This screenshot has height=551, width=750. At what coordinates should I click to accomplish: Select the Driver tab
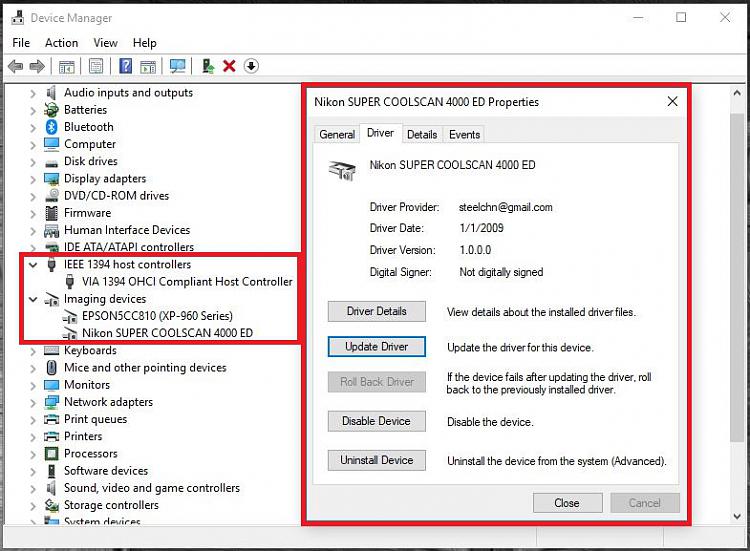380,133
